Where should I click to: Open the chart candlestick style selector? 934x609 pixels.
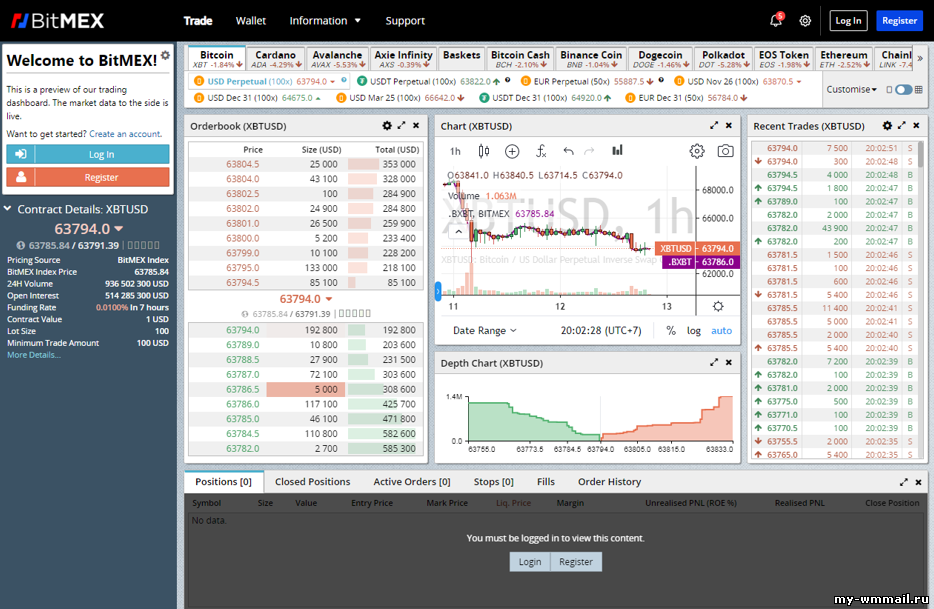[x=484, y=151]
